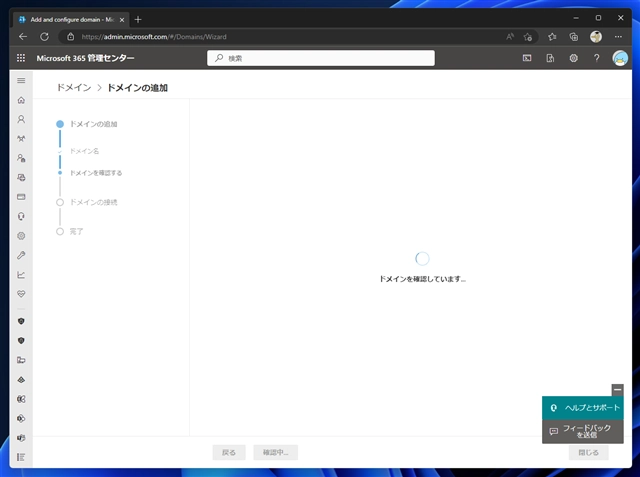Image resolution: width=640 pixels, height=477 pixels.
Task: Open browser favorites list icon
Action: coord(552,37)
